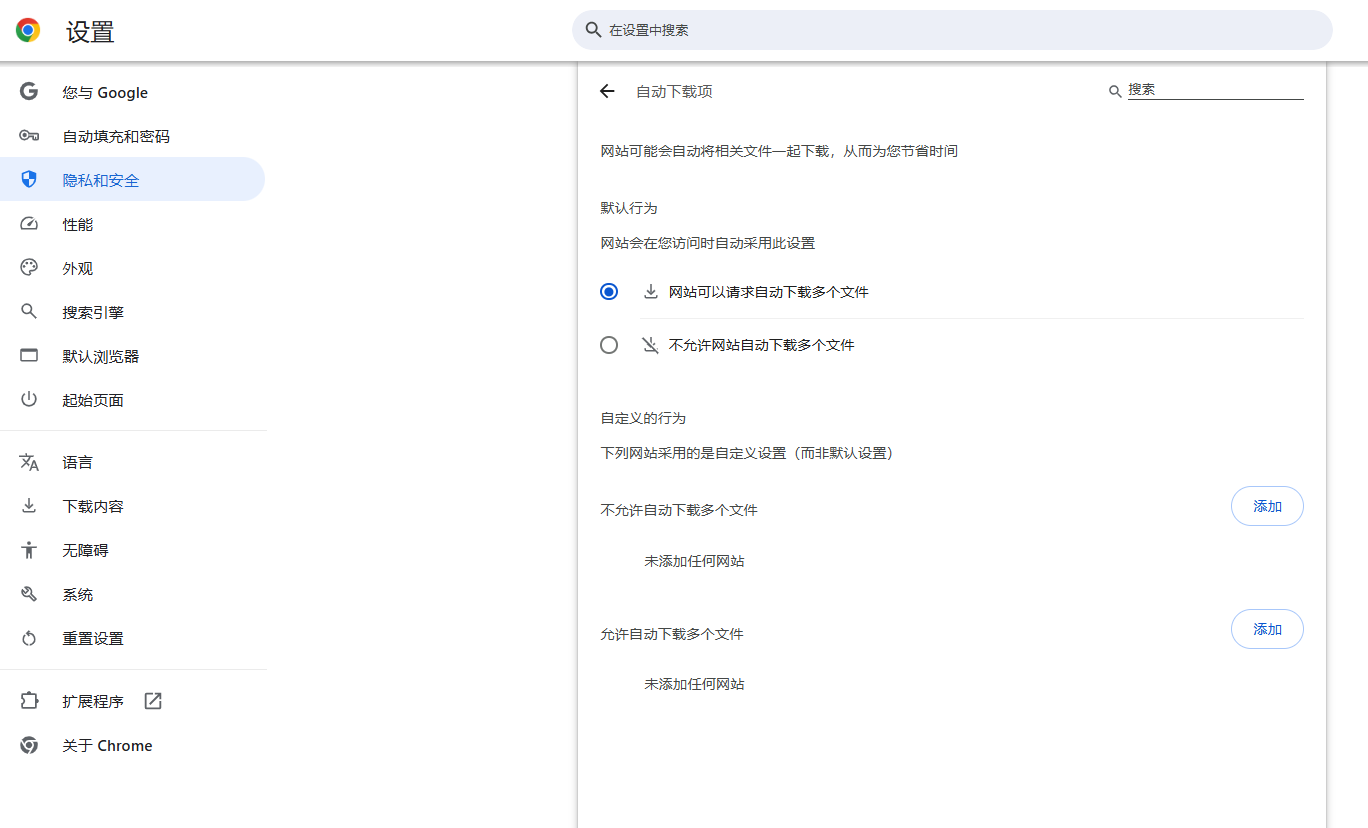This screenshot has height=828, width=1368.
Task: Click the accessibility figure icon for 无障碍
Action: pos(29,550)
